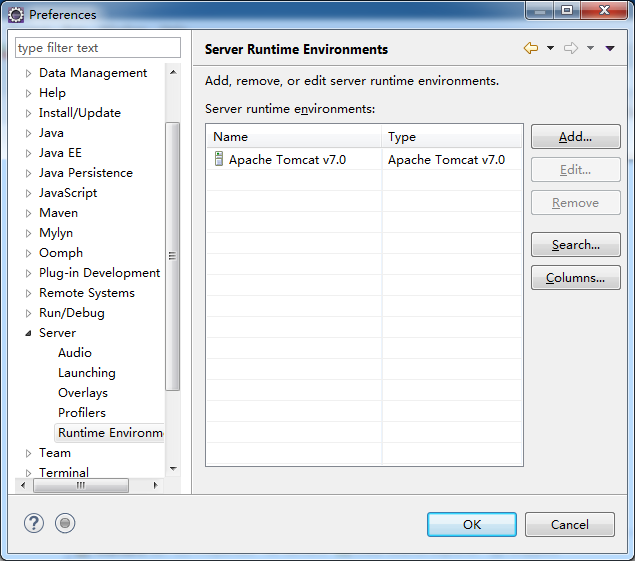Expand the Mylyn tree node
The height and width of the screenshot is (561, 635).
[x=28, y=233]
